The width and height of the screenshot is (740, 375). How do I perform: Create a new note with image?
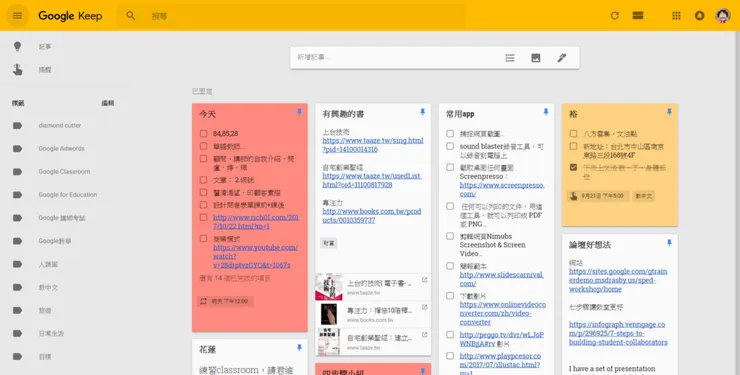point(536,58)
